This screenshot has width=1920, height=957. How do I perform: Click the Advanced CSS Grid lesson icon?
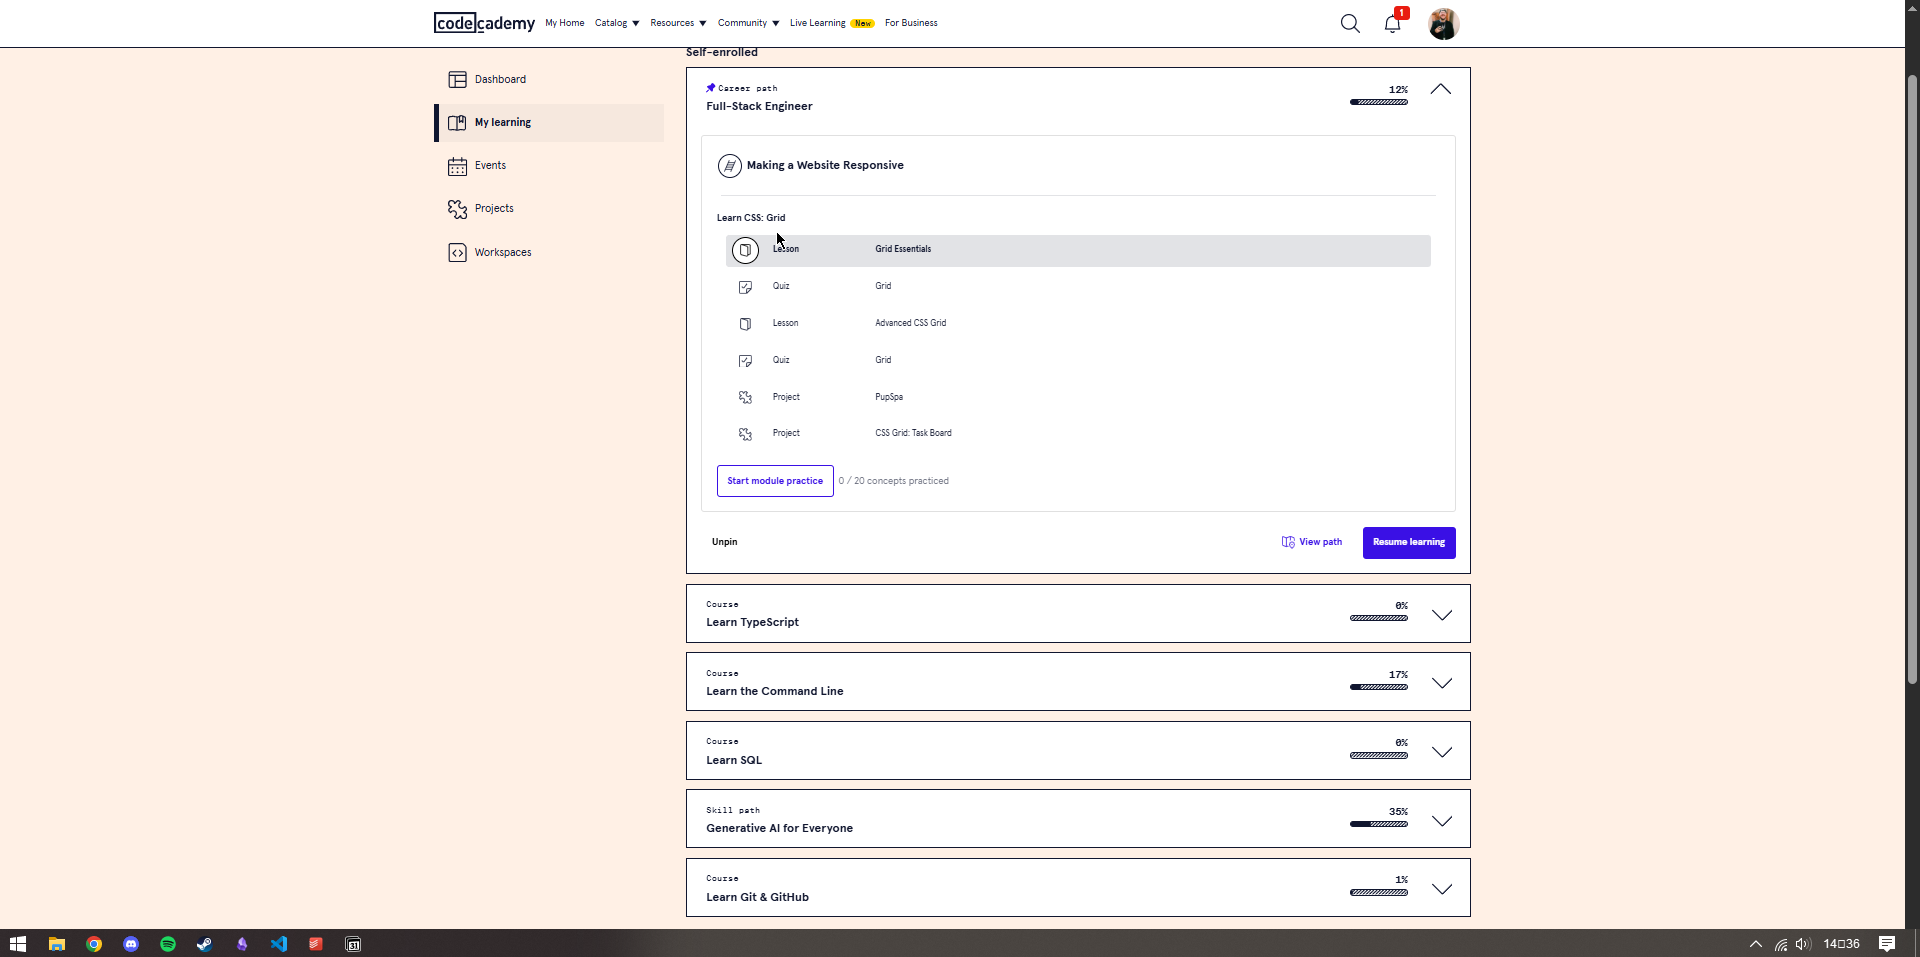[x=745, y=324]
